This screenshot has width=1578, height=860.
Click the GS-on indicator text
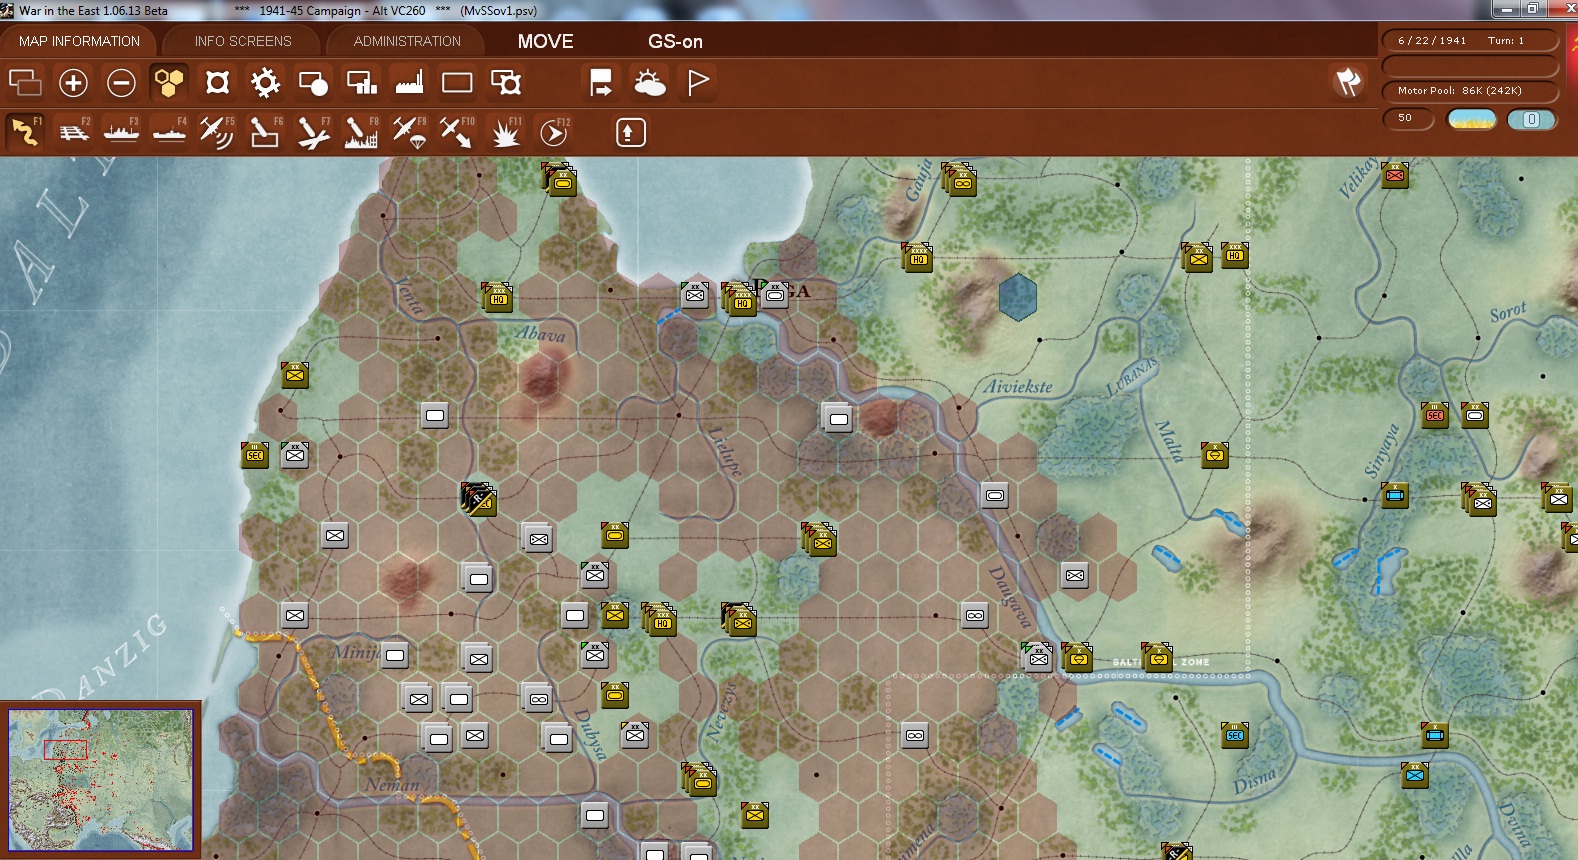(675, 41)
